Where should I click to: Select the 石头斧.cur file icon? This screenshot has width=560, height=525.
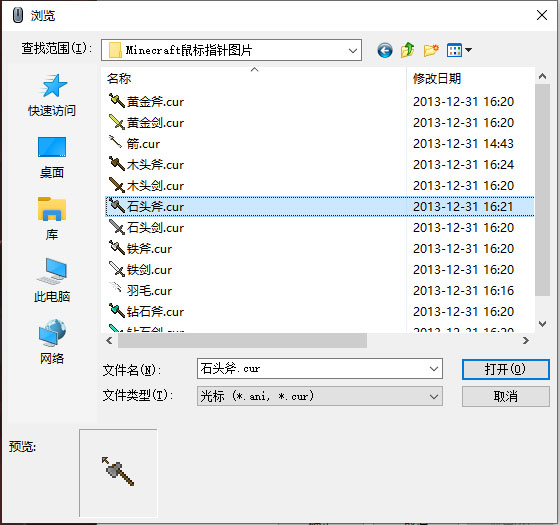[116, 206]
